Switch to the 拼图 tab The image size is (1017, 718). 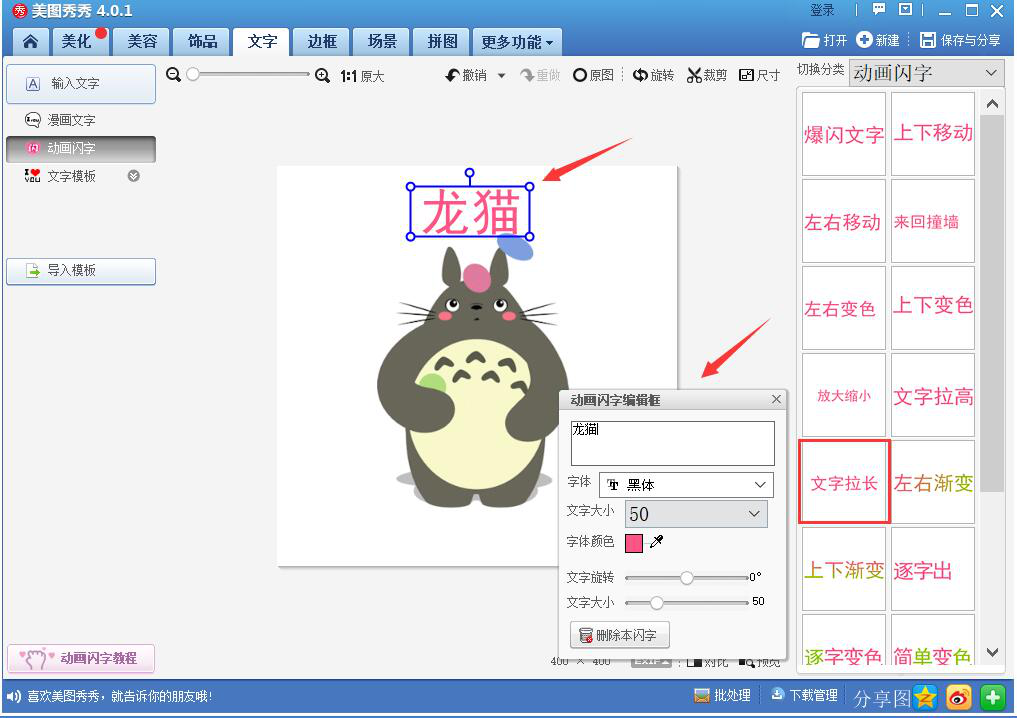tap(442, 42)
